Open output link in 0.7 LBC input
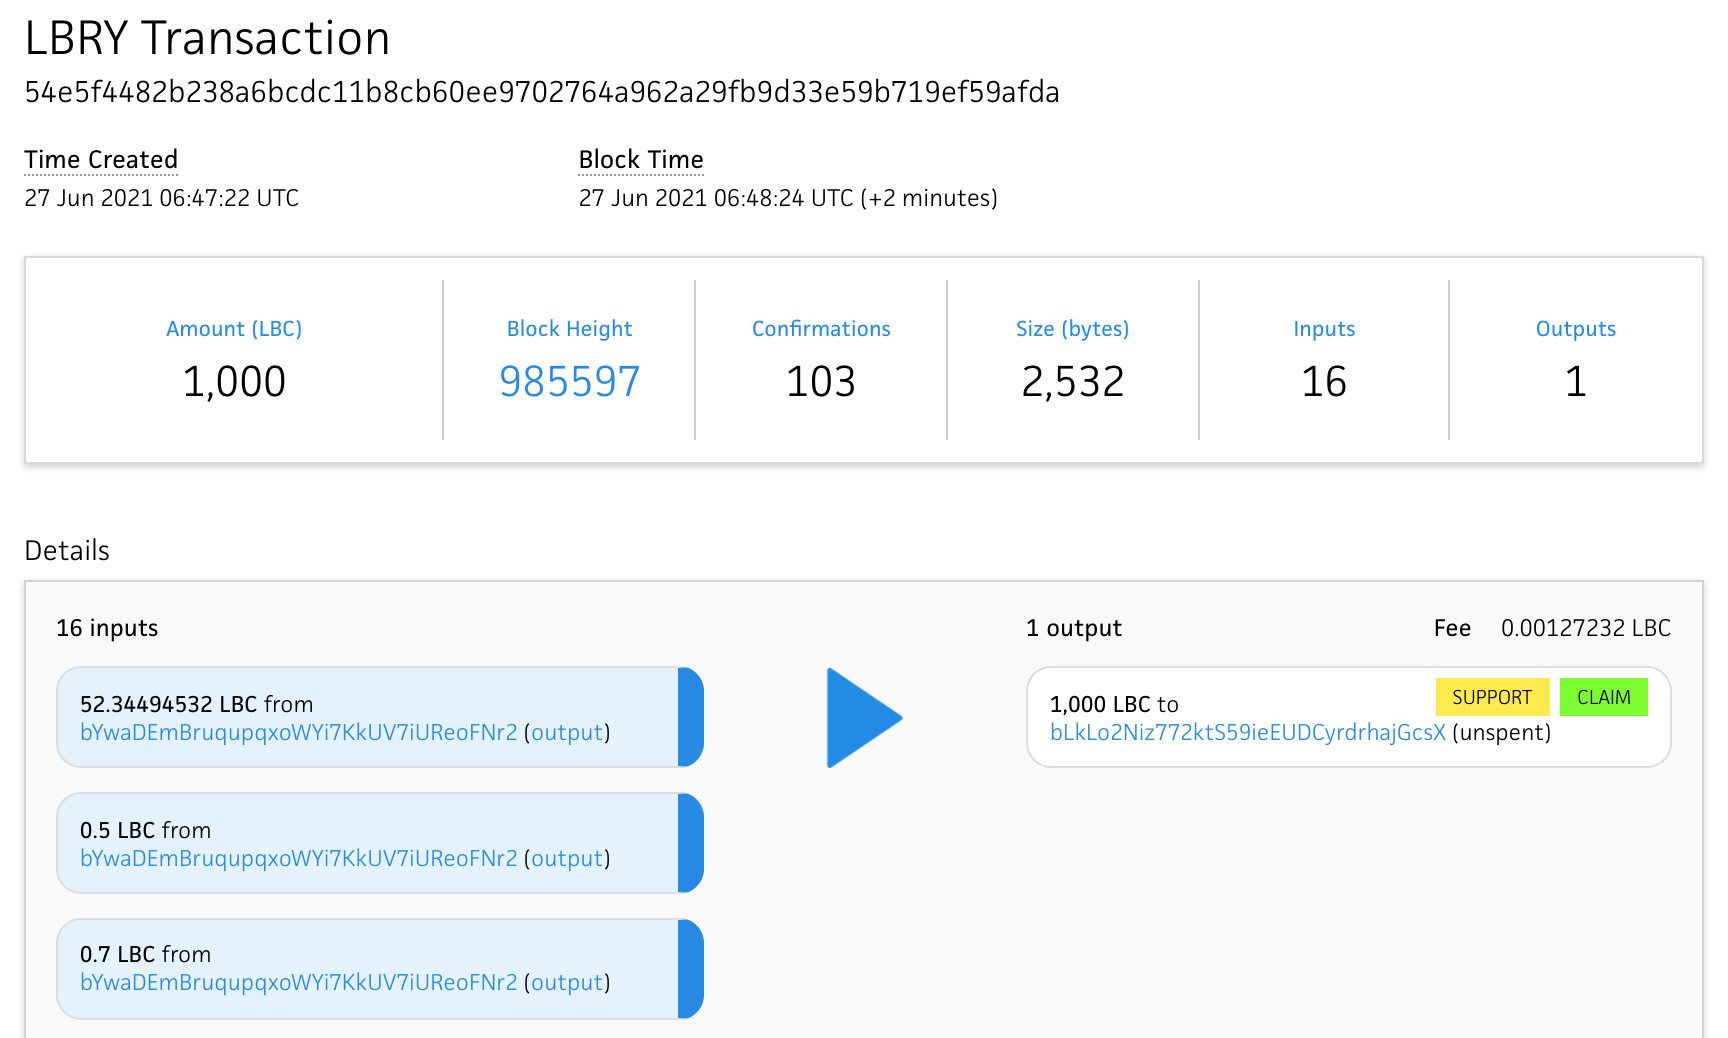1728x1038 pixels. coord(567,982)
